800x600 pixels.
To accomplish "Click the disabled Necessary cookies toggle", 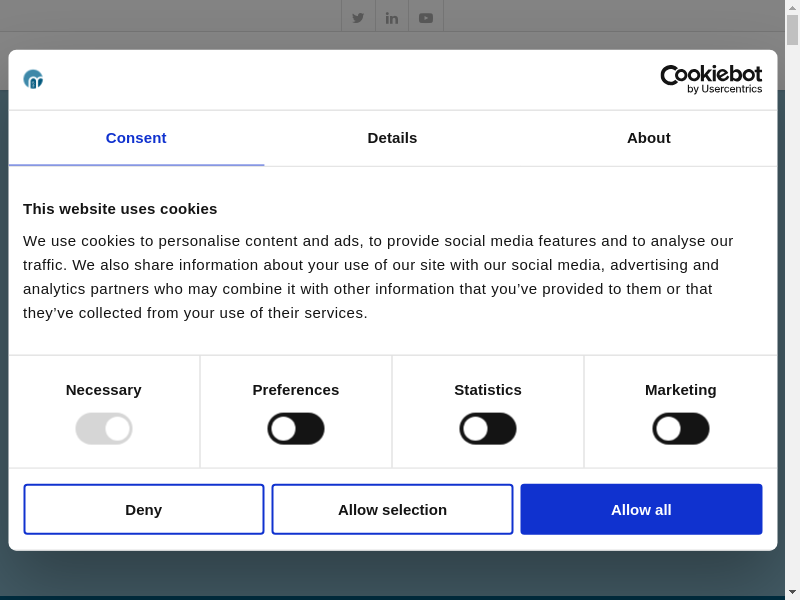I will coord(104,429).
